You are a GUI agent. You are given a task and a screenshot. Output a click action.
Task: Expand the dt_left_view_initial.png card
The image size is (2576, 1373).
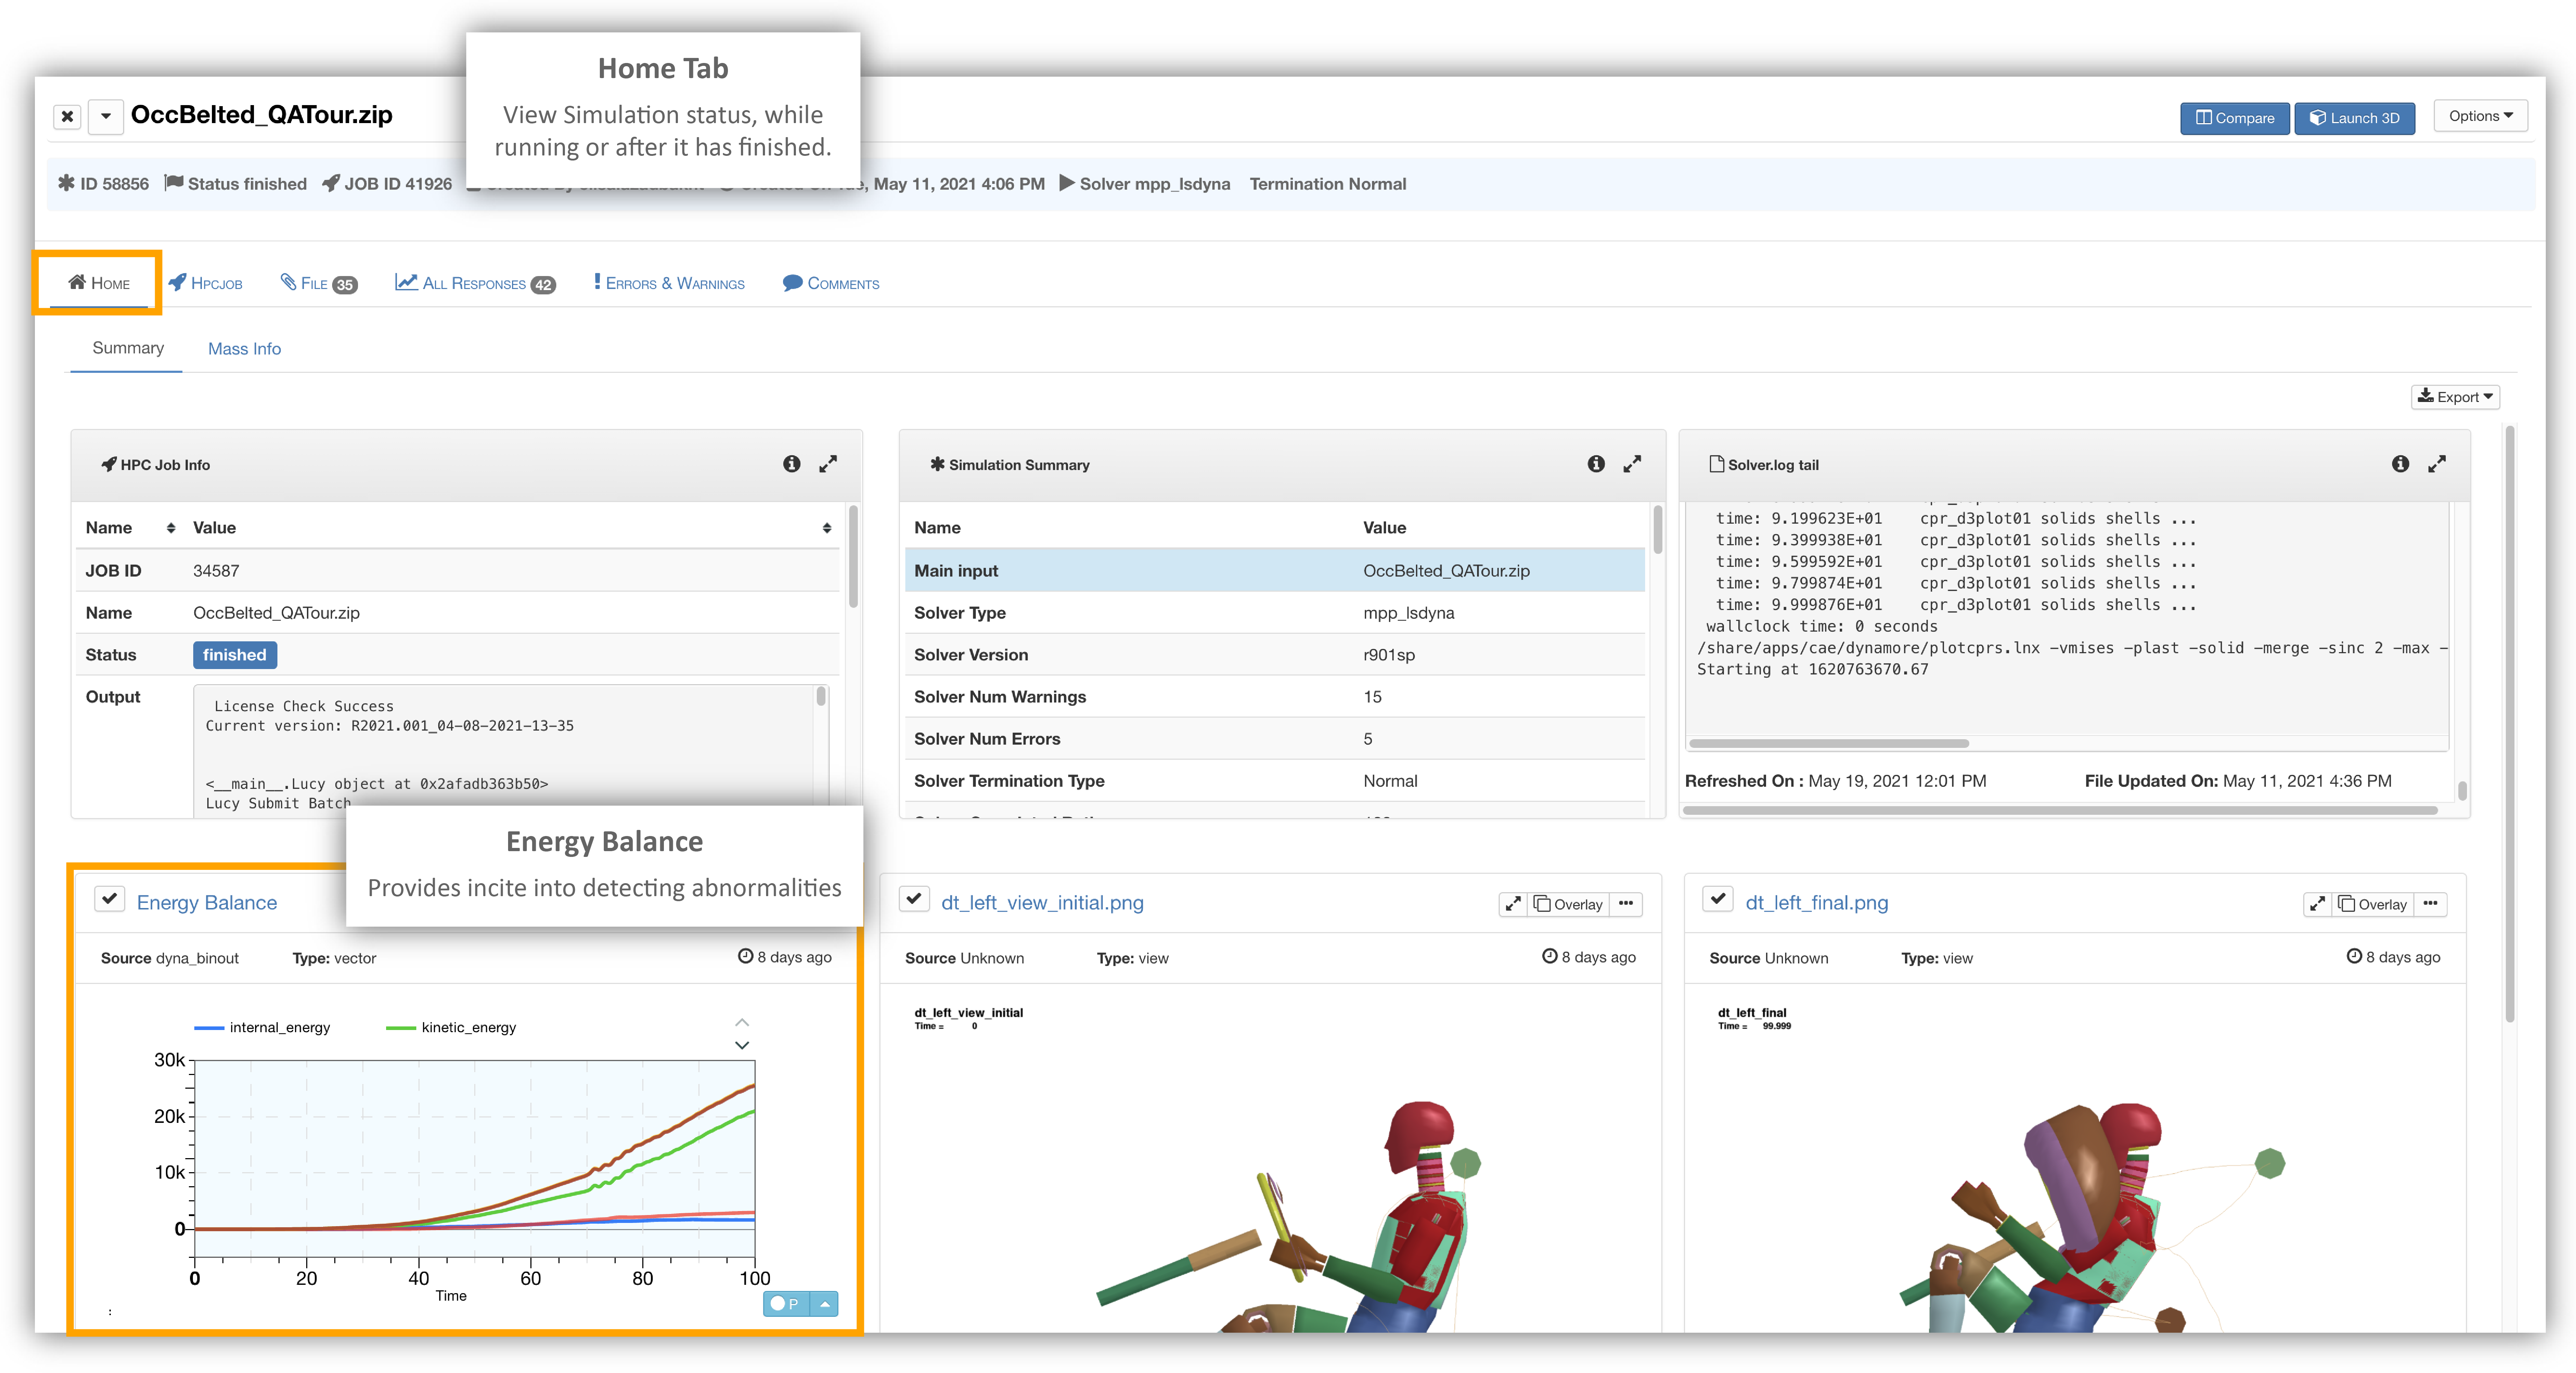tap(1513, 904)
